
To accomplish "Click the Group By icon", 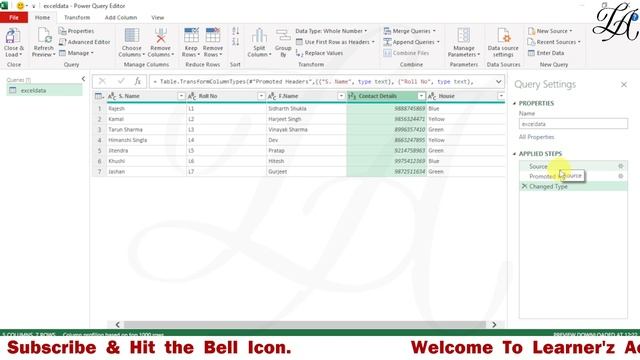I will click(x=283, y=36).
